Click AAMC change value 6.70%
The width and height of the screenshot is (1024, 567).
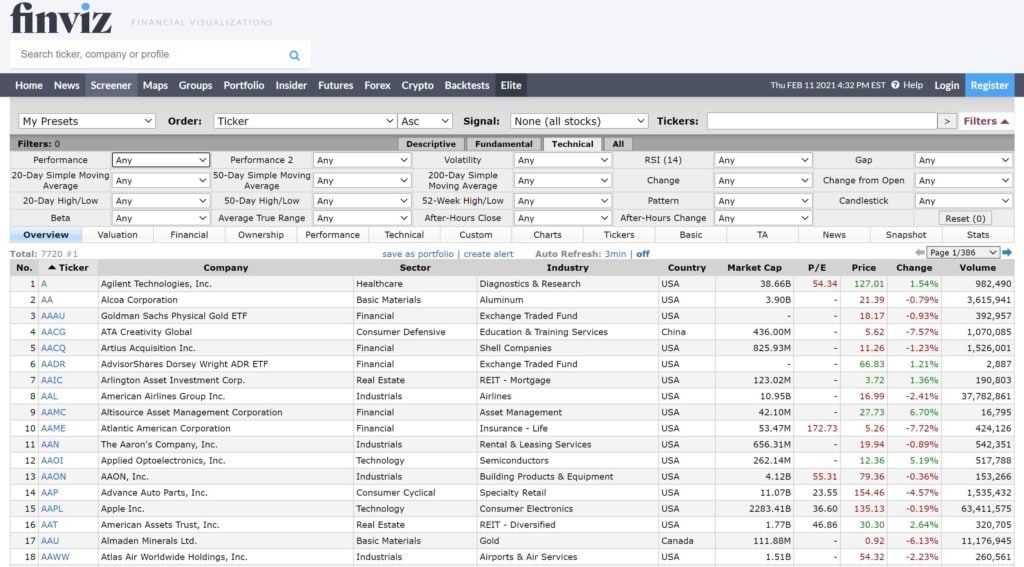[x=925, y=412]
